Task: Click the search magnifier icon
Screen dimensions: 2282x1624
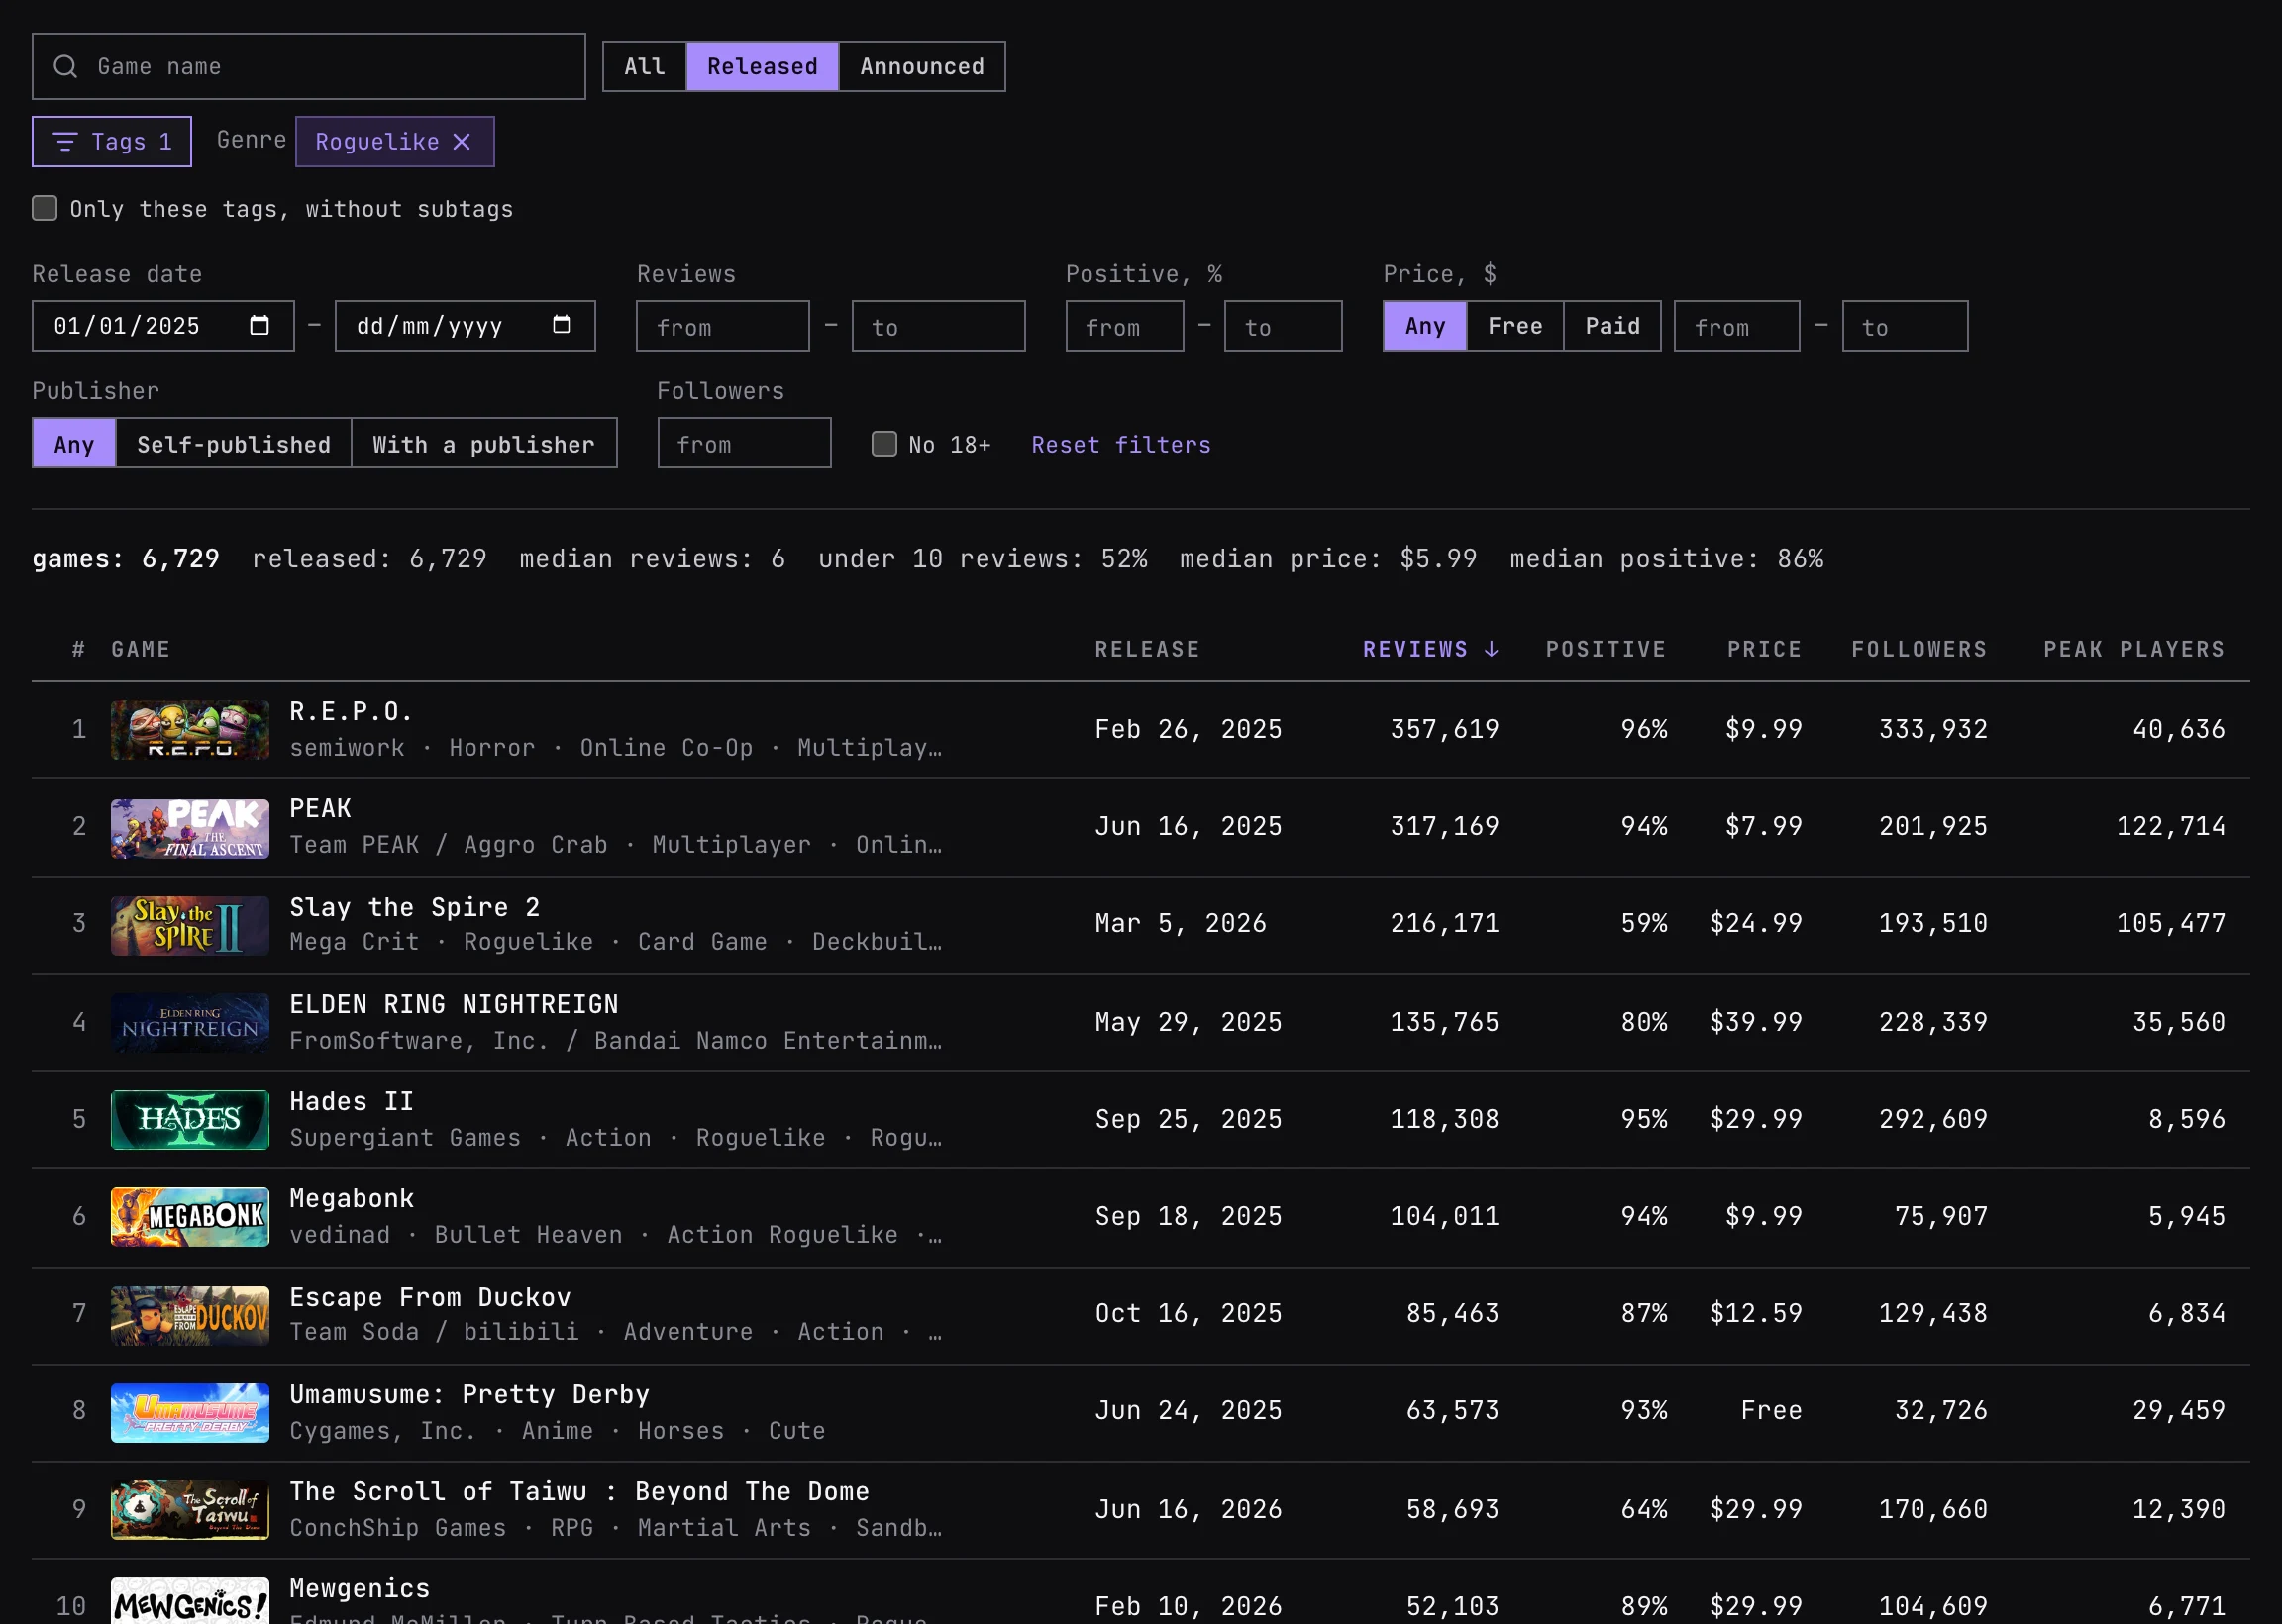Action: point(65,67)
